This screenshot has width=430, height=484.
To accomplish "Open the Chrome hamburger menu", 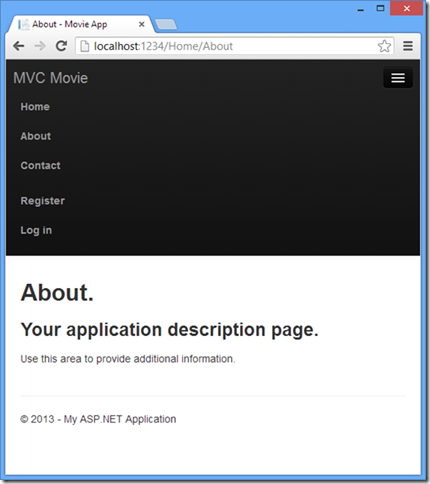I will coord(408,46).
